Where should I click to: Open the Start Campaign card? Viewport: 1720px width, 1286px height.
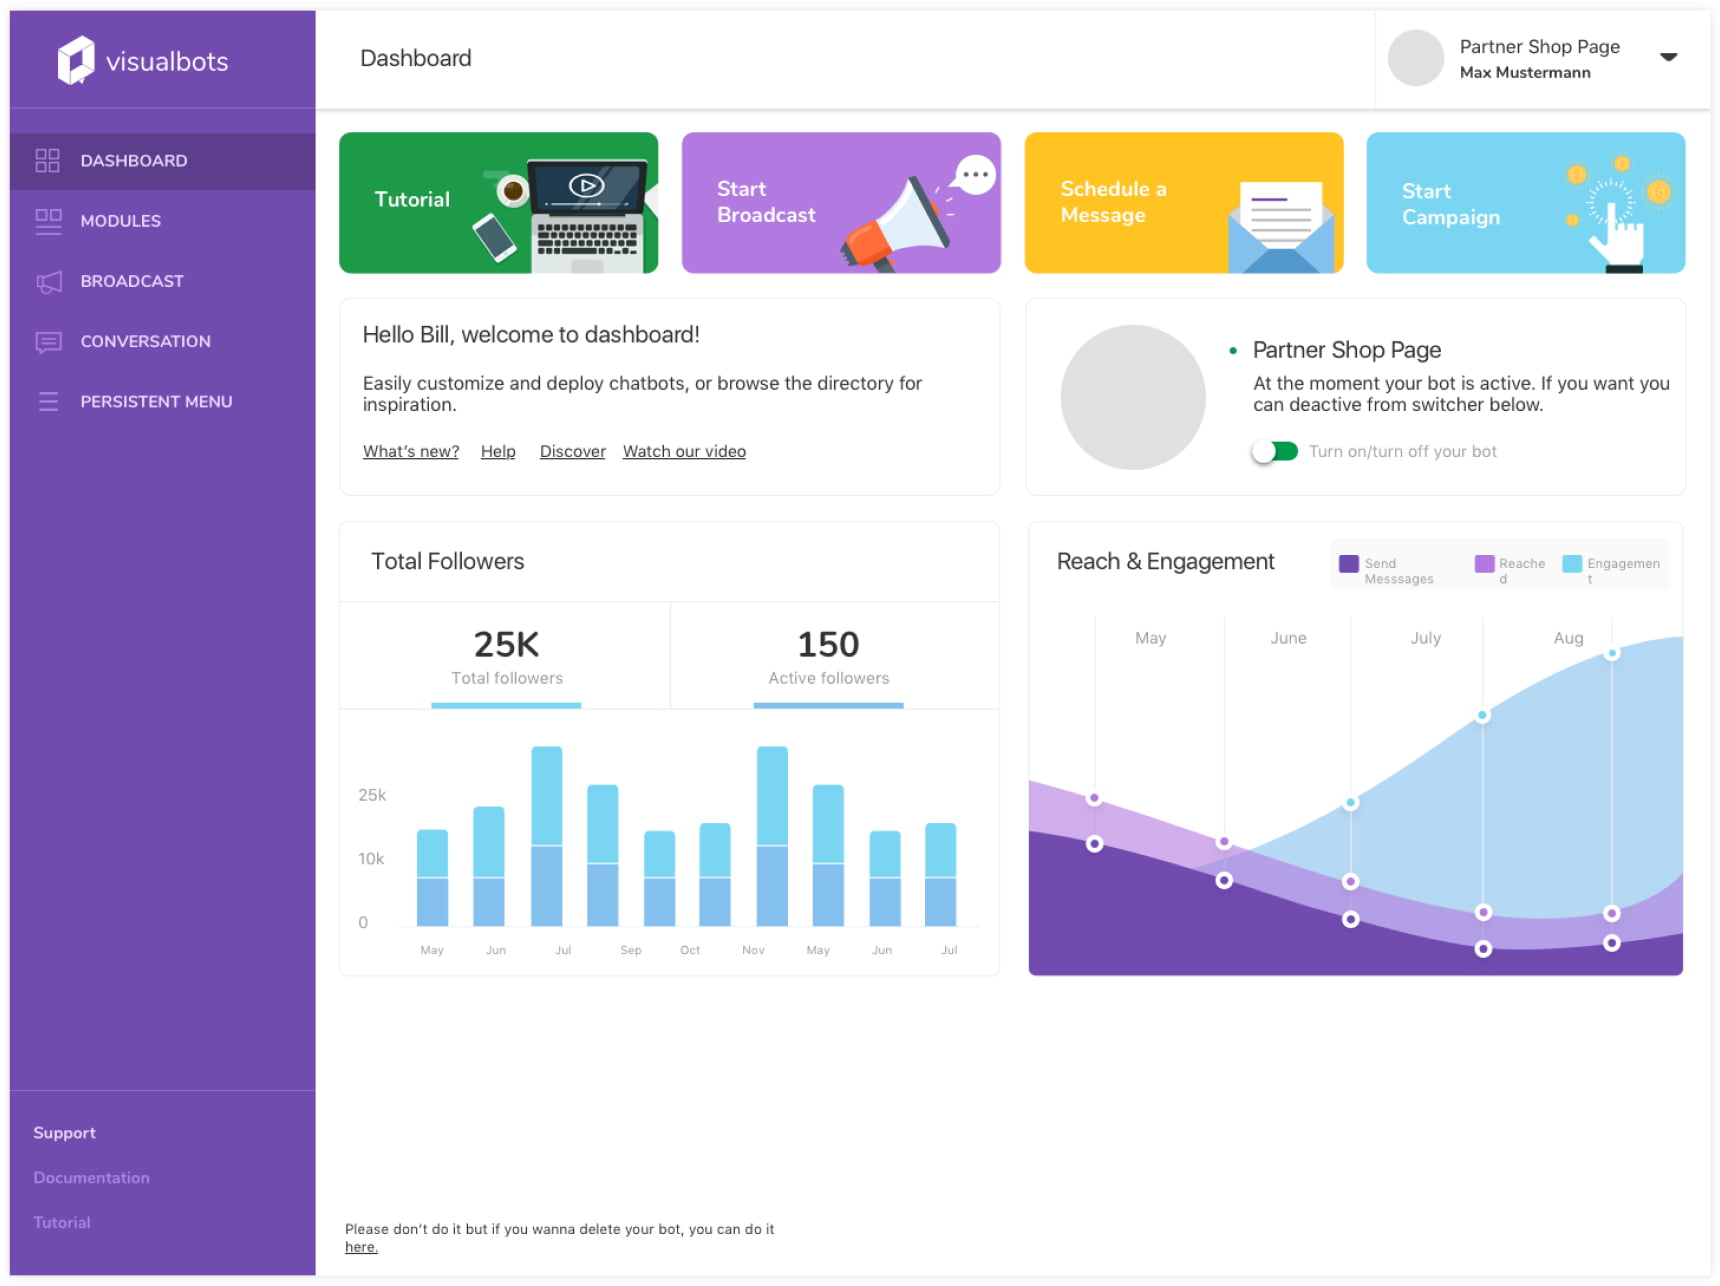pos(1524,203)
